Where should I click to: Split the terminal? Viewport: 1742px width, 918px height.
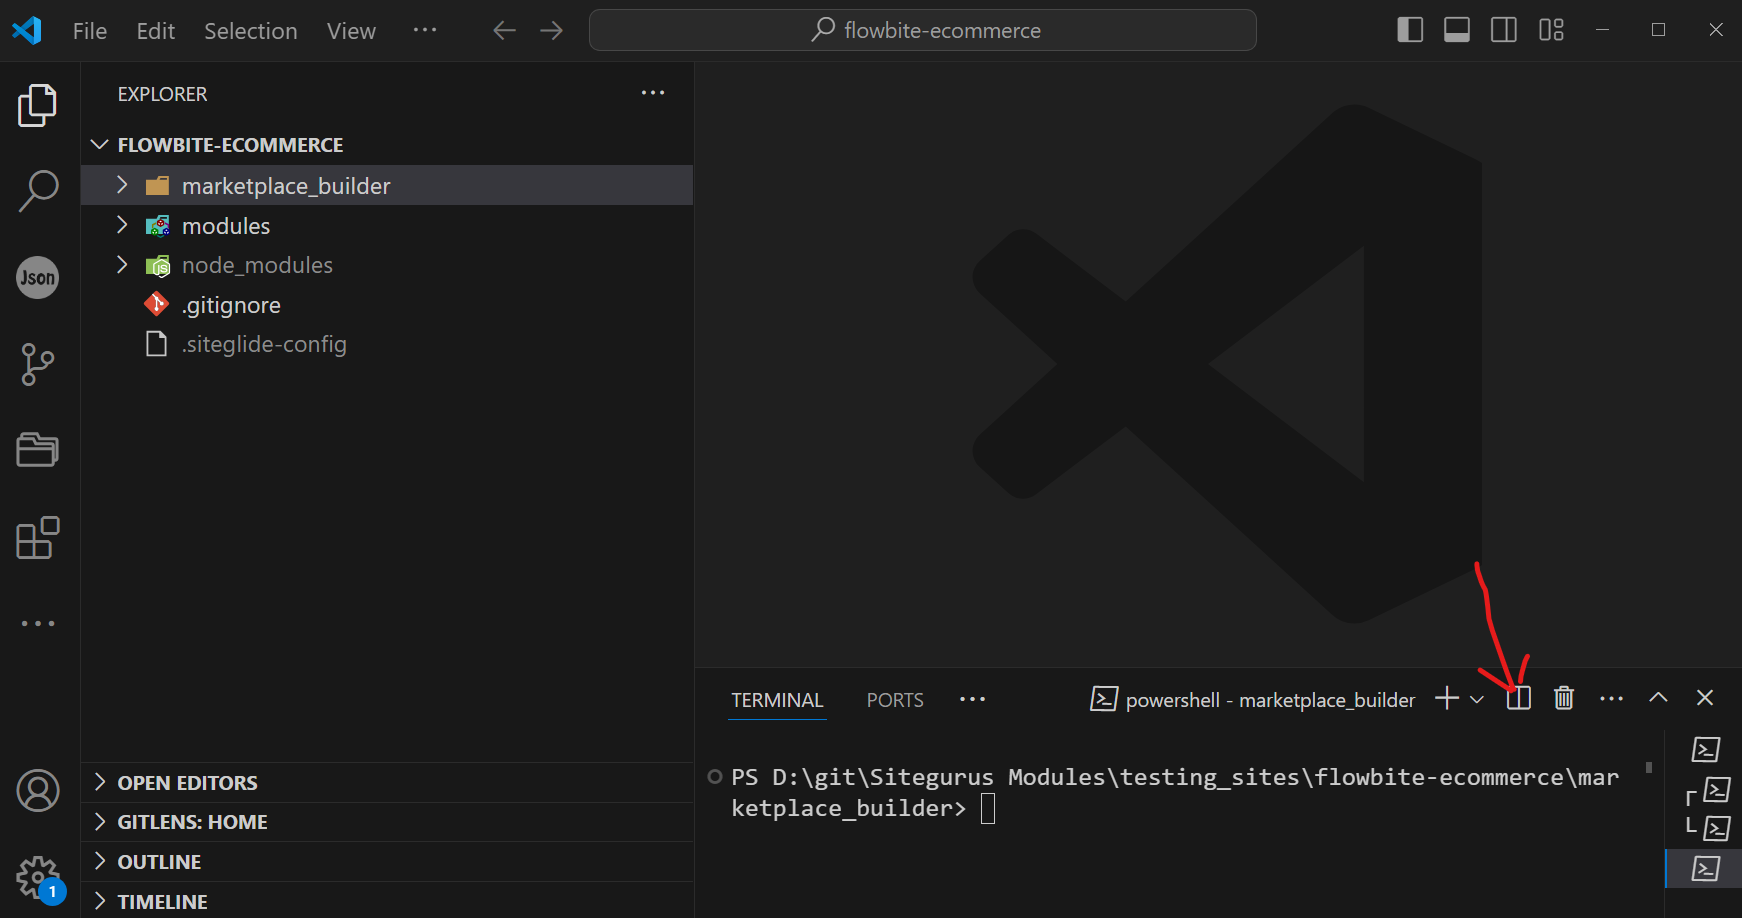tap(1518, 698)
